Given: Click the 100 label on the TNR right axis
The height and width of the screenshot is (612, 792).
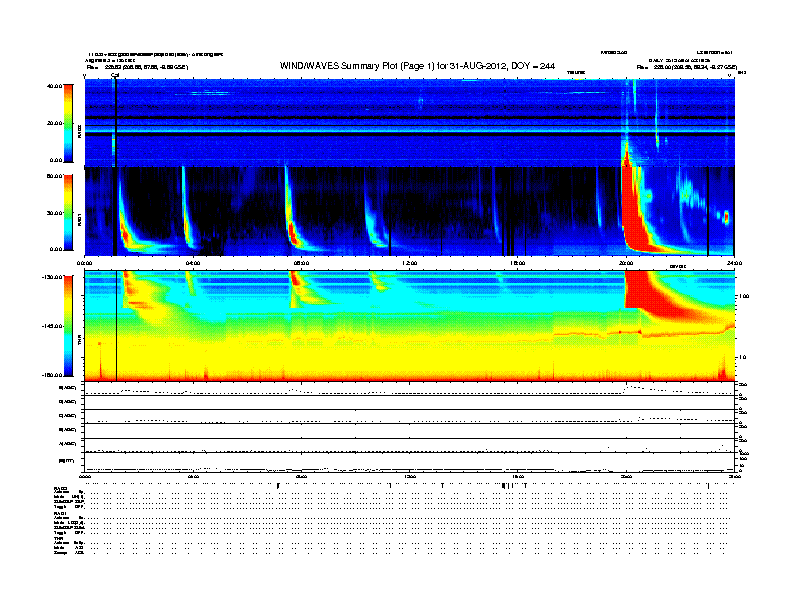Looking at the screenshot, I should click(744, 296).
